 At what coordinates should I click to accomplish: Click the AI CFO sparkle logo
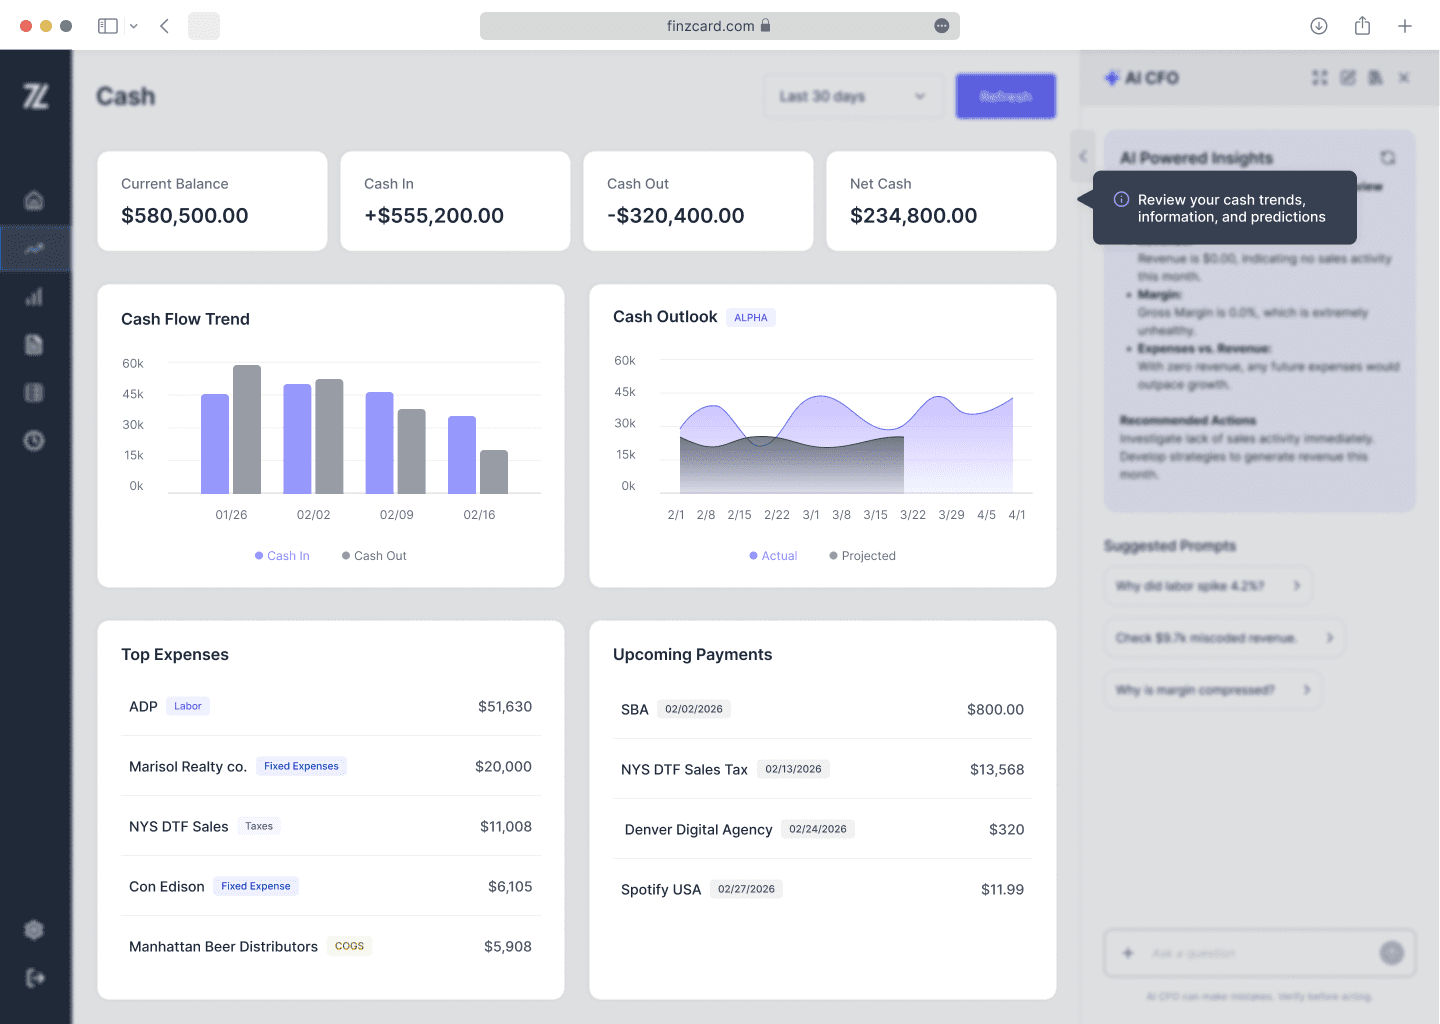pyautogui.click(x=1112, y=78)
